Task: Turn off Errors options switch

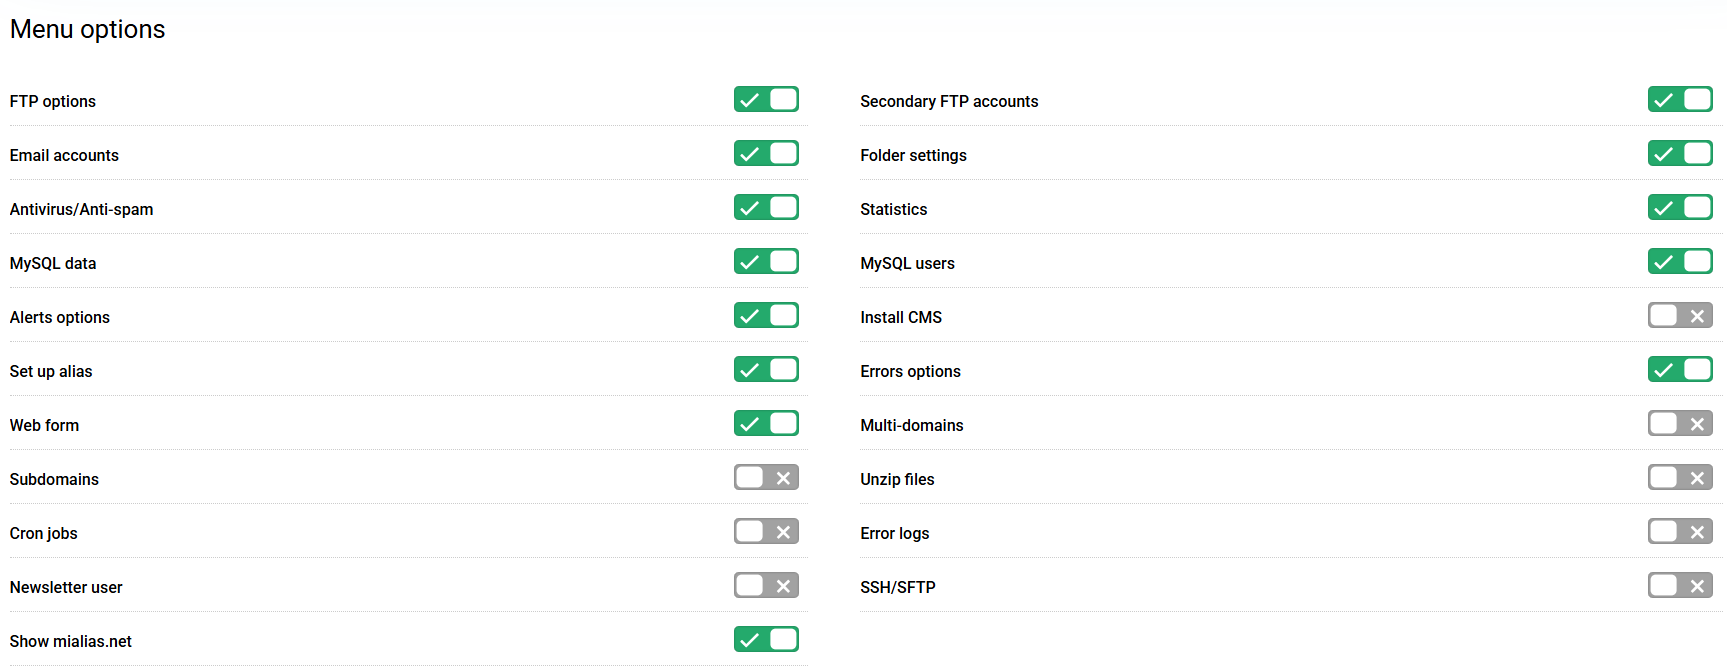Action: (1680, 370)
